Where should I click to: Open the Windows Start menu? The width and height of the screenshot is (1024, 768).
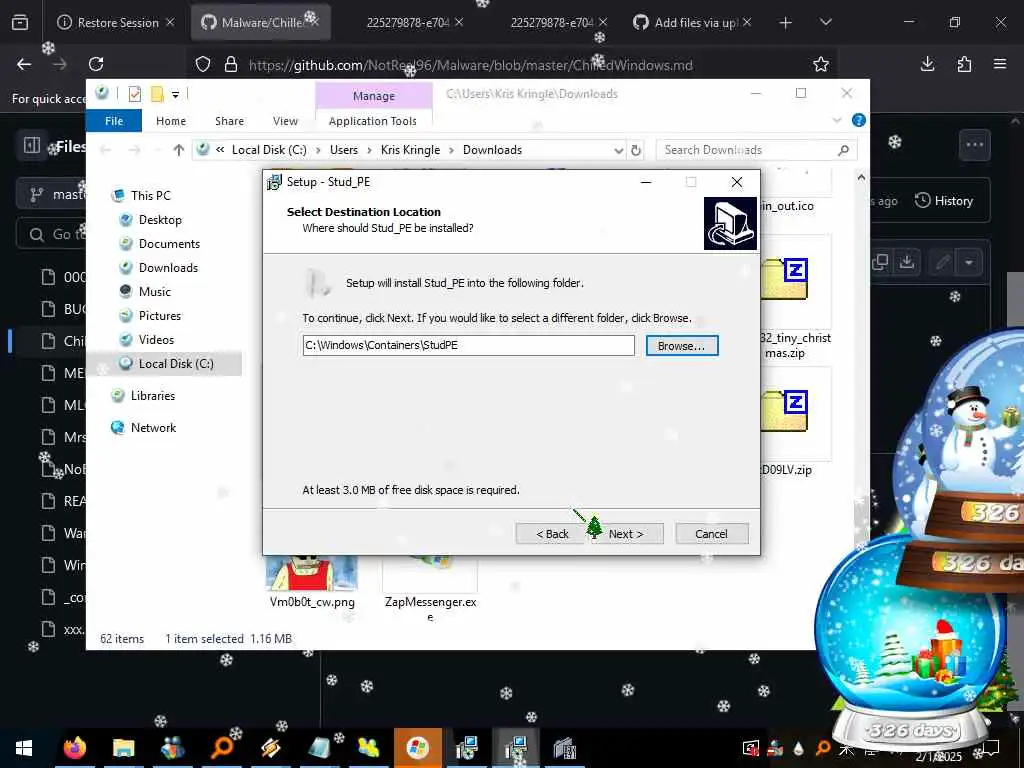point(24,748)
